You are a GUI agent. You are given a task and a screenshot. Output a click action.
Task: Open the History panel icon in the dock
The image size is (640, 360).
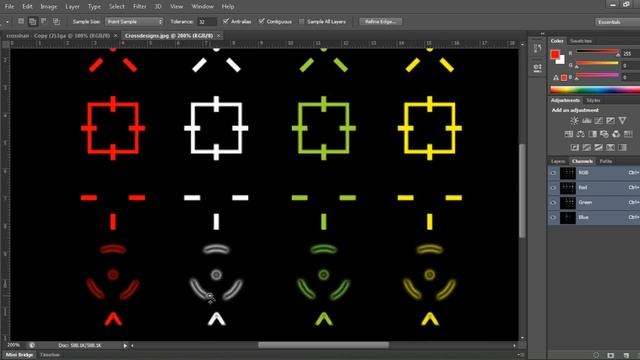[x=537, y=49]
